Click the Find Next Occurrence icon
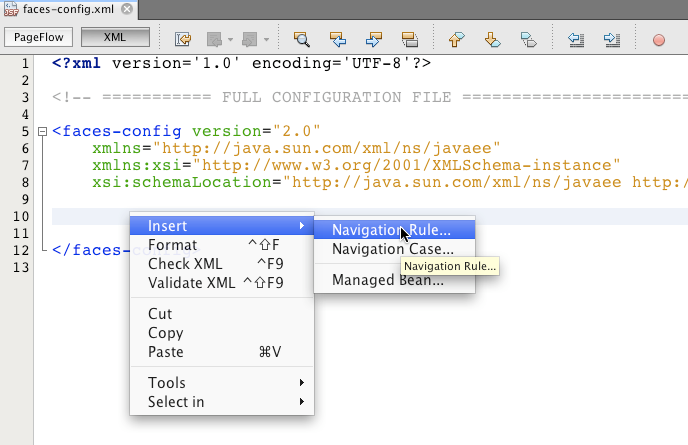 click(x=373, y=39)
